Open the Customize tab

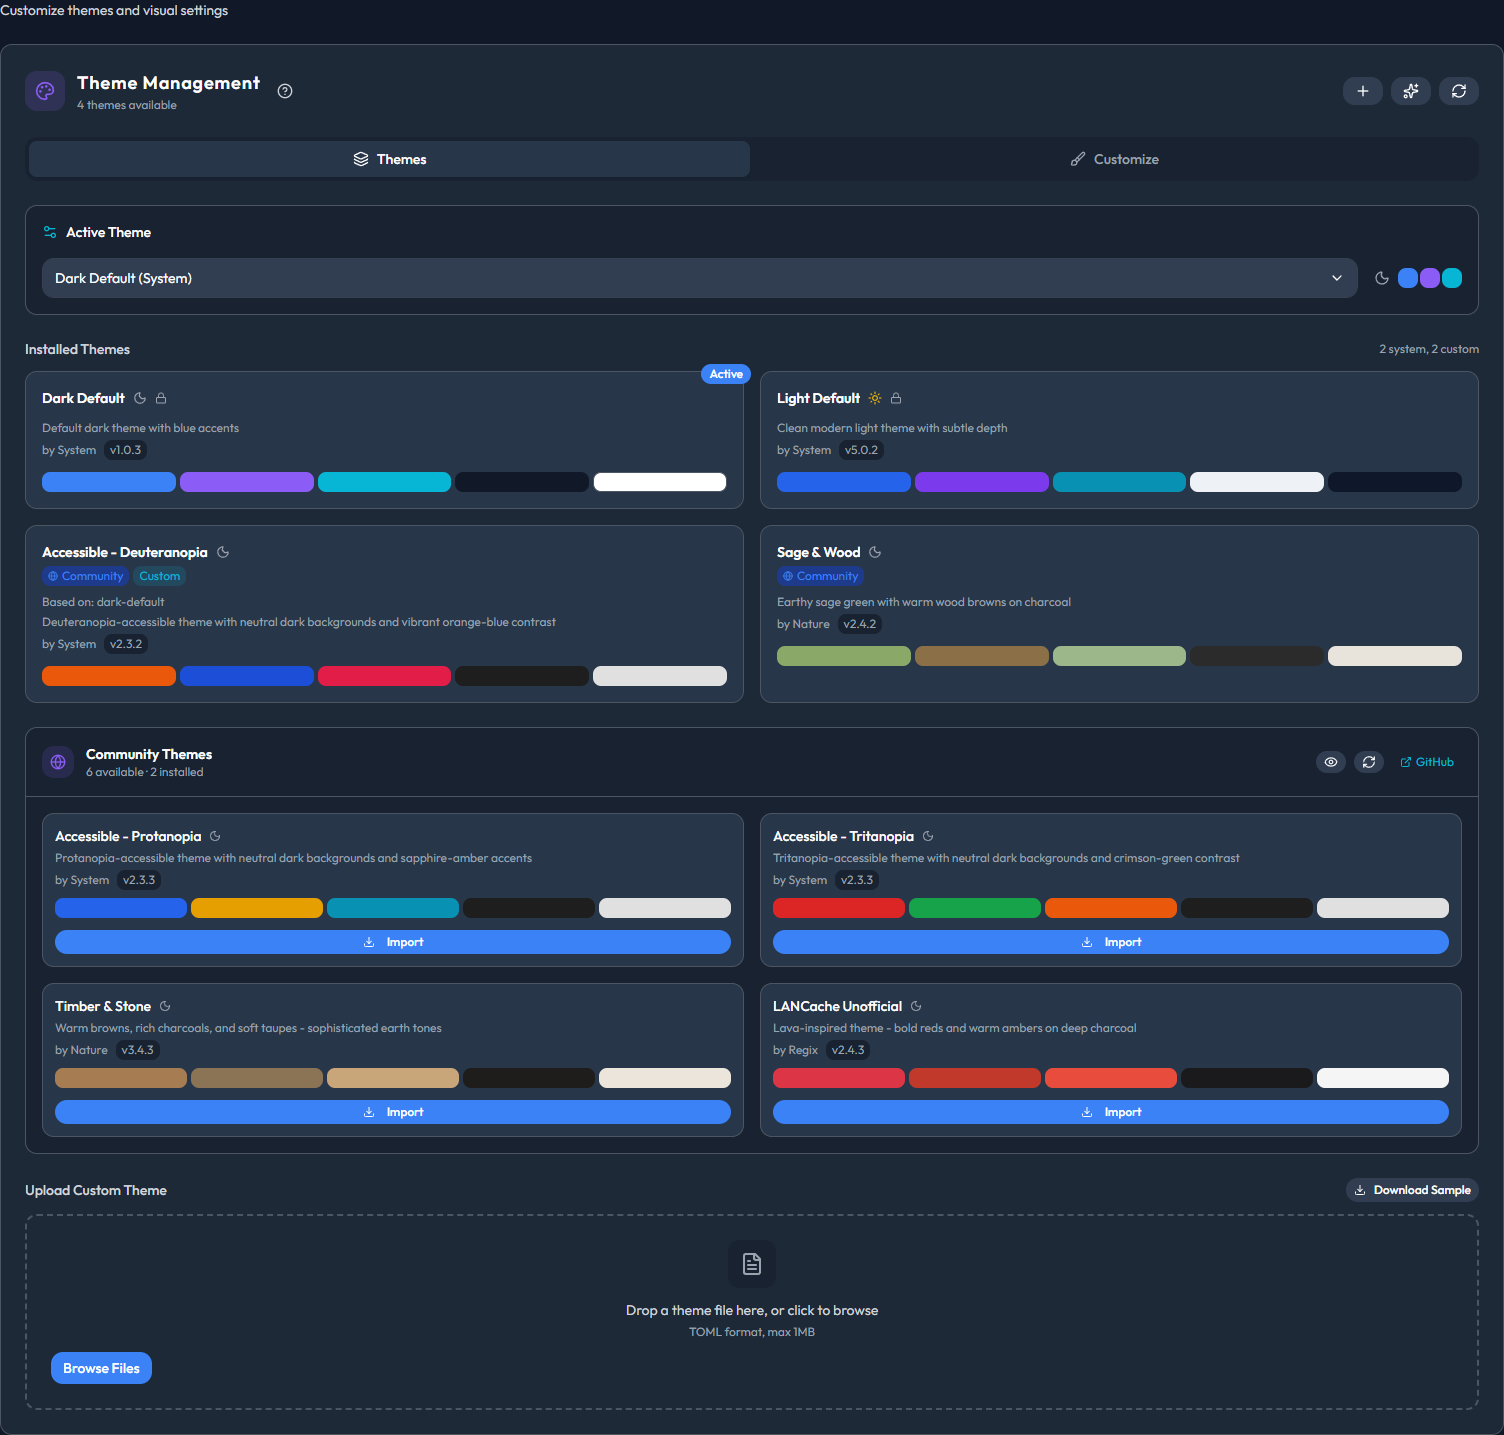coord(1114,159)
